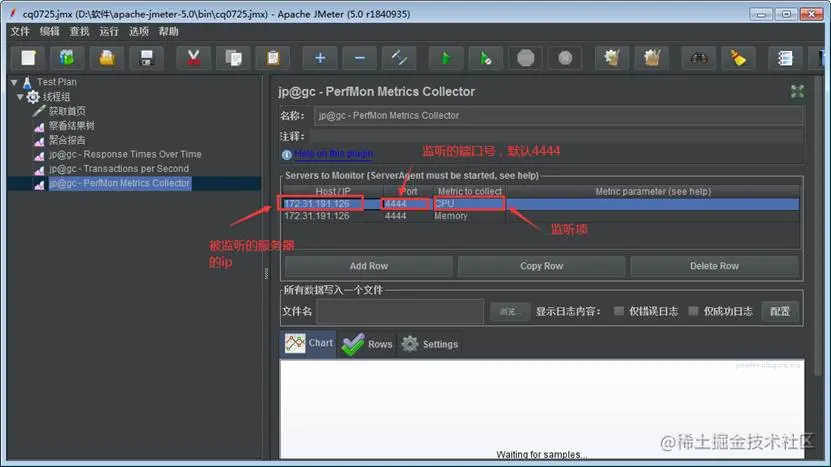The width and height of the screenshot is (831, 467).
Task: Open the Help on this plugin link
Action: point(333,154)
